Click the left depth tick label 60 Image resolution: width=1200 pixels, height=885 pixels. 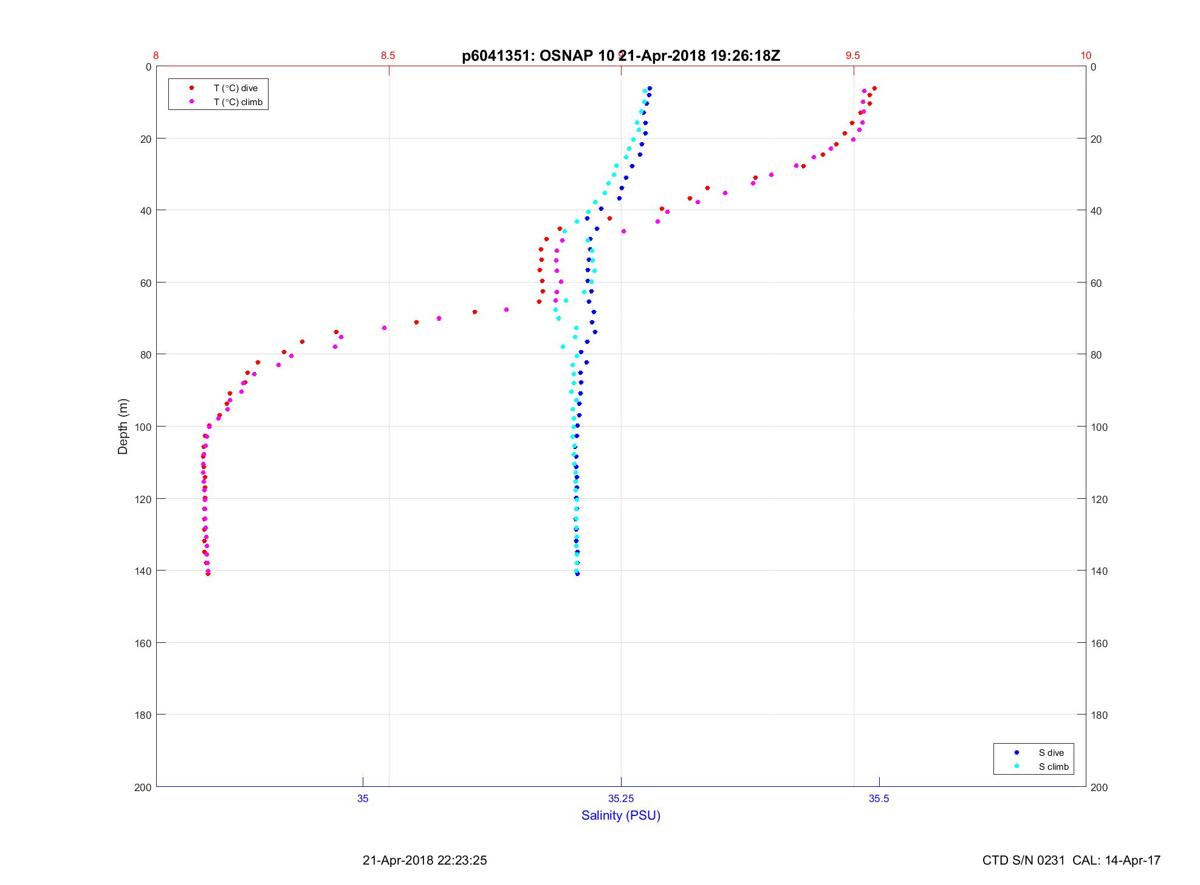click(145, 283)
